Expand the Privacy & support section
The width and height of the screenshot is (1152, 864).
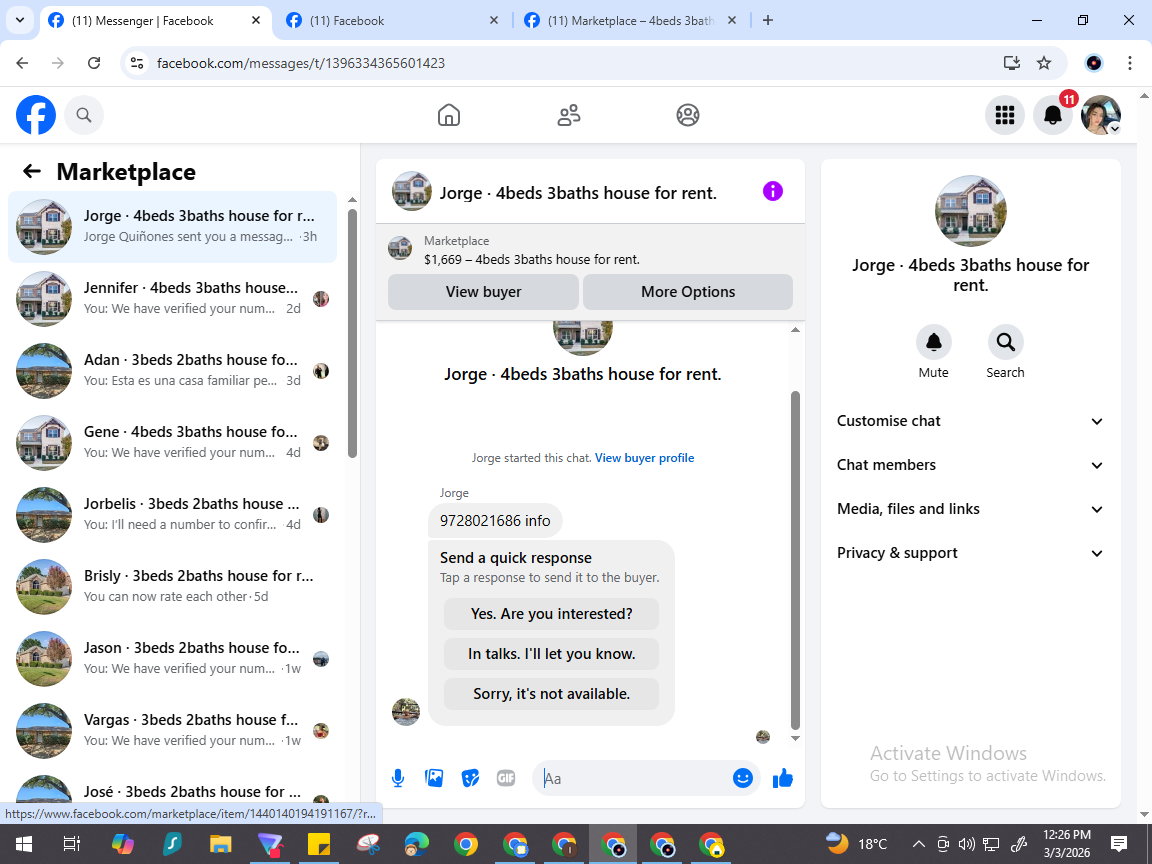971,553
